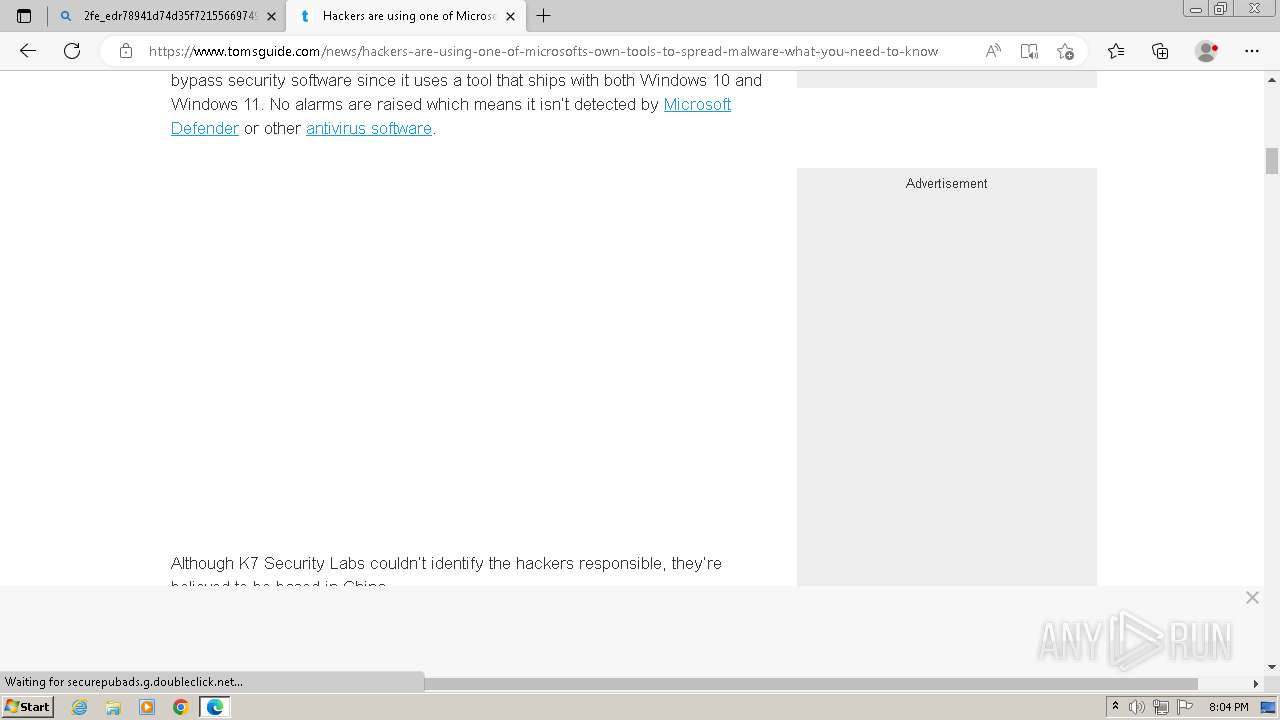Viewport: 1280px width, 720px height.
Task: Open the user profile menu
Action: 1206,51
